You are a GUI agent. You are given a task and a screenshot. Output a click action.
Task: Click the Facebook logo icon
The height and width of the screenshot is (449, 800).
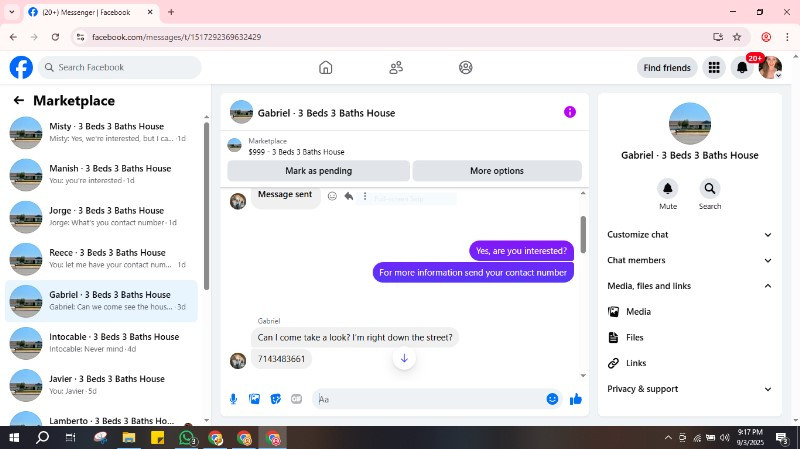[21, 67]
